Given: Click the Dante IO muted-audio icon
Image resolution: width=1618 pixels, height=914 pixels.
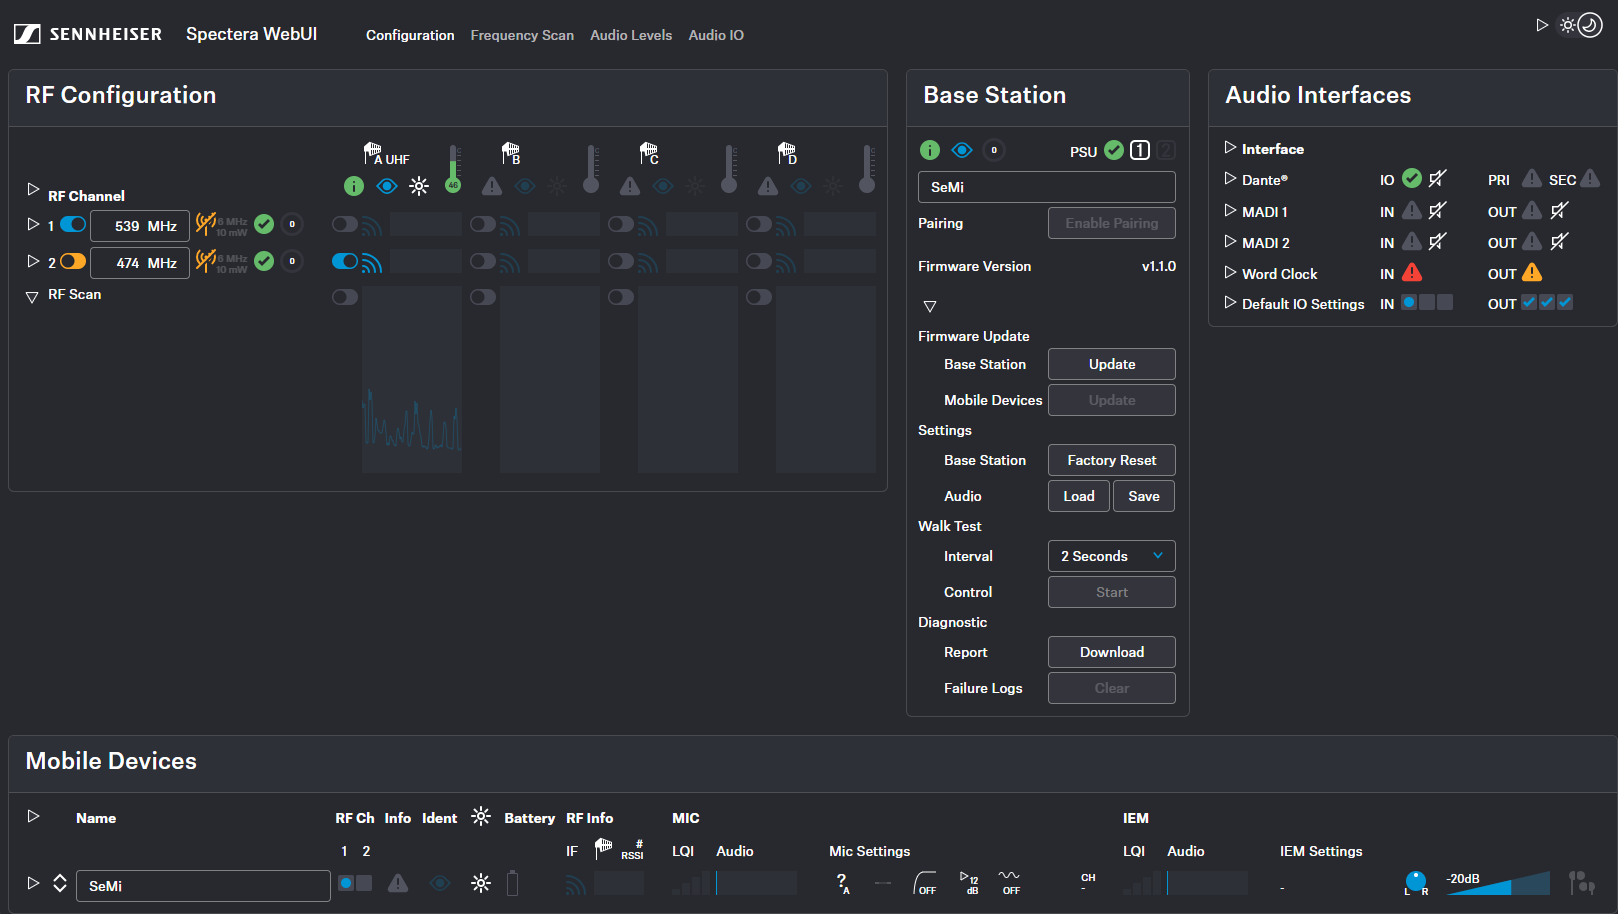Looking at the screenshot, I should click(x=1438, y=179).
